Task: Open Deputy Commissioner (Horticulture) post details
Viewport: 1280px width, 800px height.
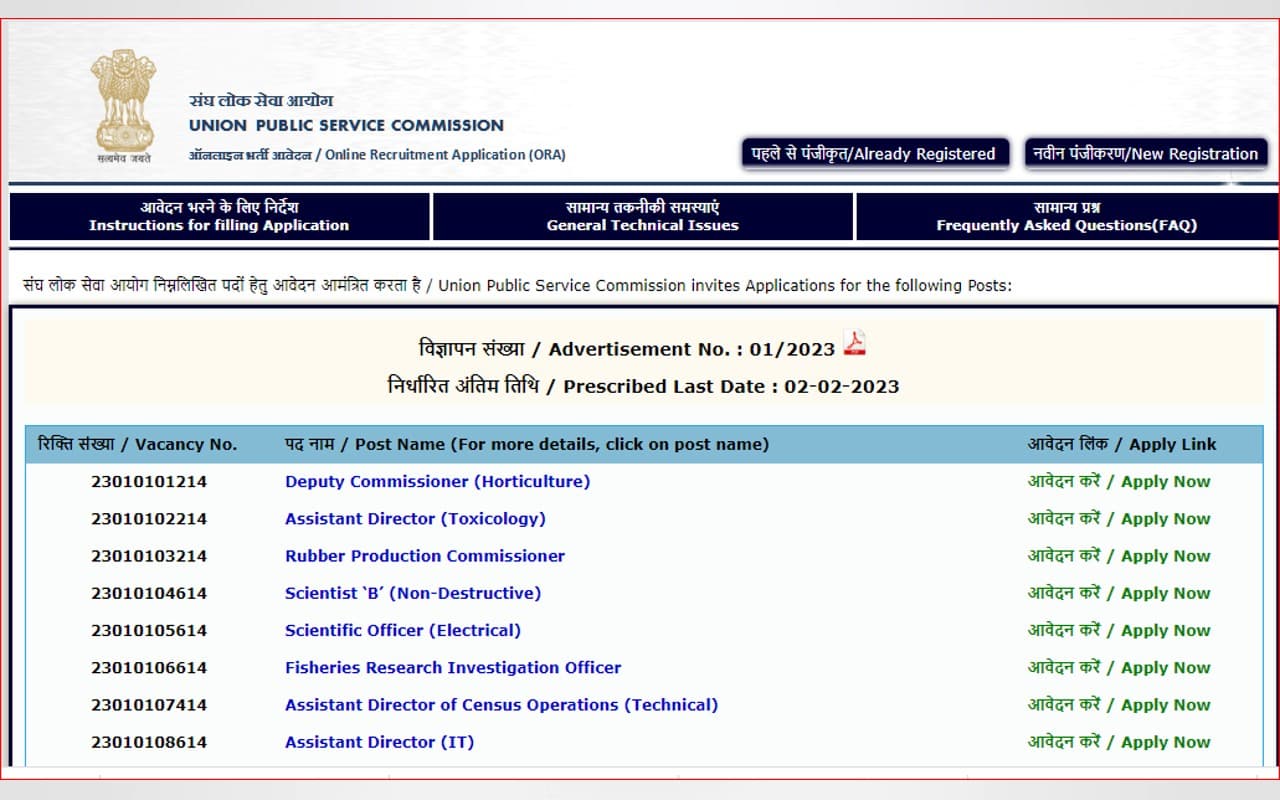Action: 437,481
